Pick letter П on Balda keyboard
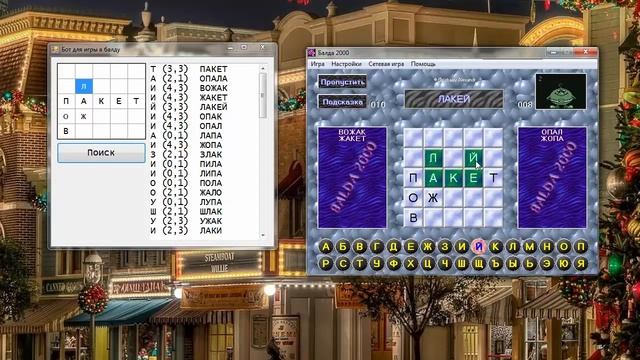The image size is (640, 360). coord(581,247)
